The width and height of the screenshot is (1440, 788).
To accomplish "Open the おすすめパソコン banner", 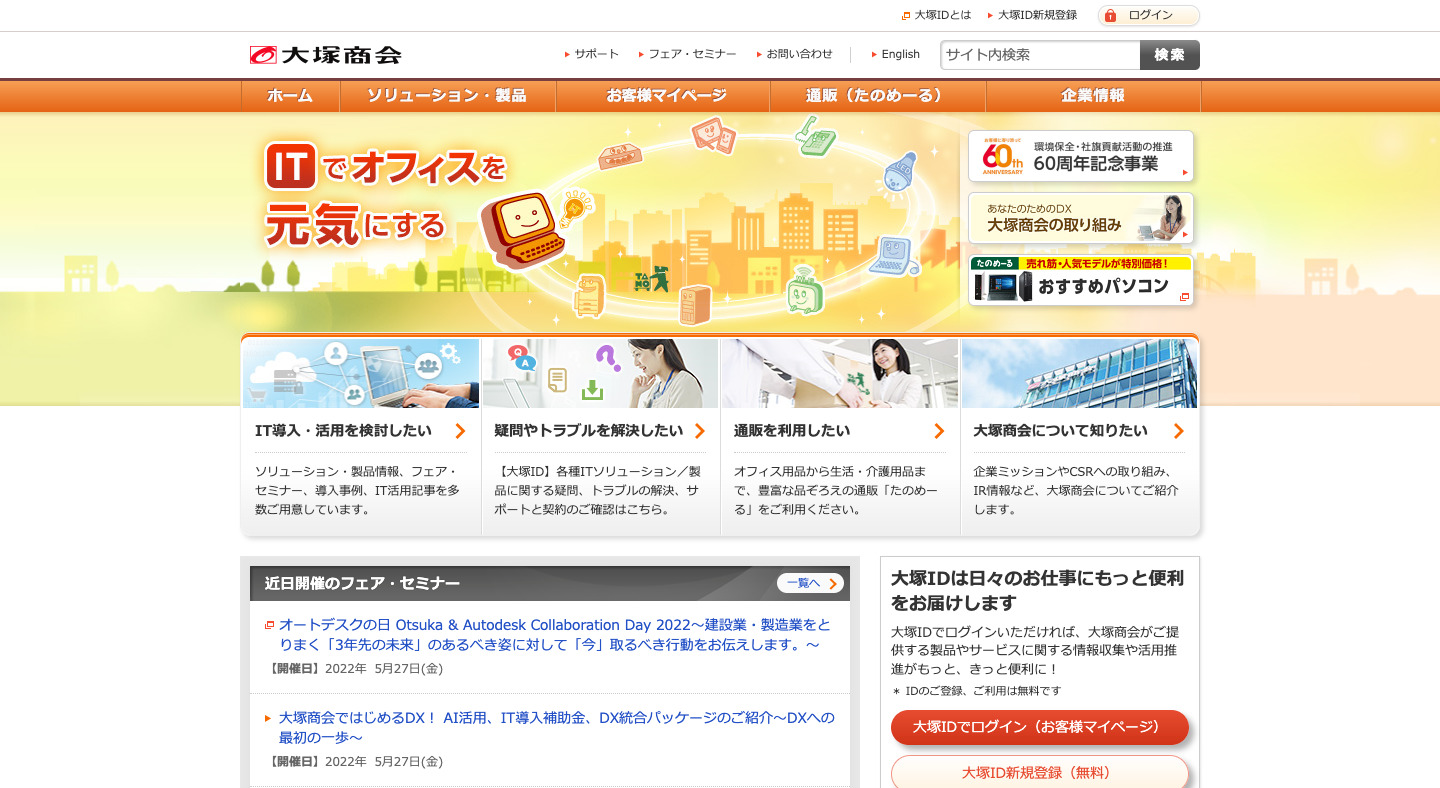I will 1080,281.
